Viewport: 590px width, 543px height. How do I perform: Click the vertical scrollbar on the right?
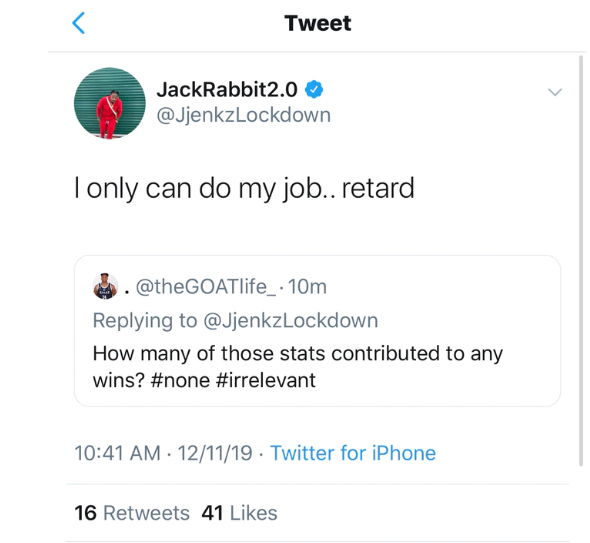pos(581,261)
